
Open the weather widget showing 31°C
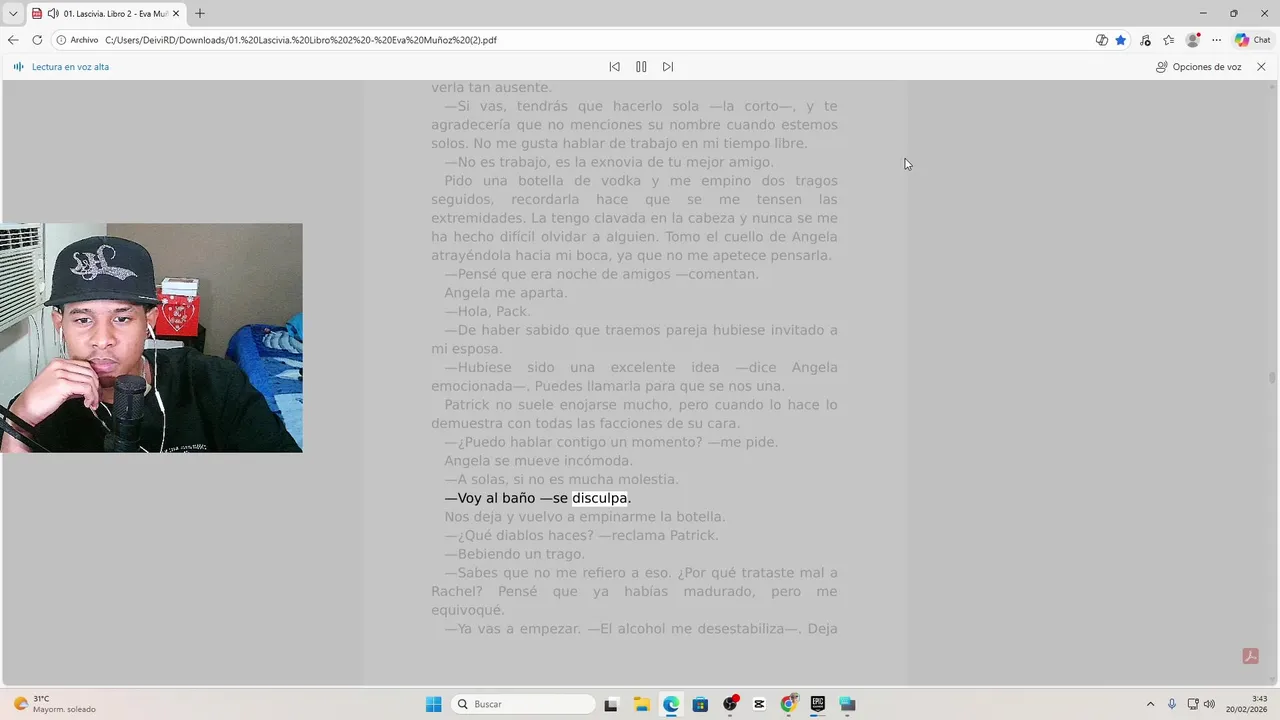tap(55, 704)
